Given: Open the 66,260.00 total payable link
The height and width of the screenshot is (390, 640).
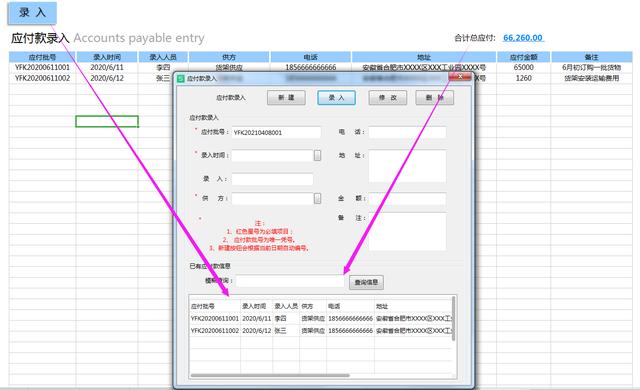Looking at the screenshot, I should coord(523,38).
